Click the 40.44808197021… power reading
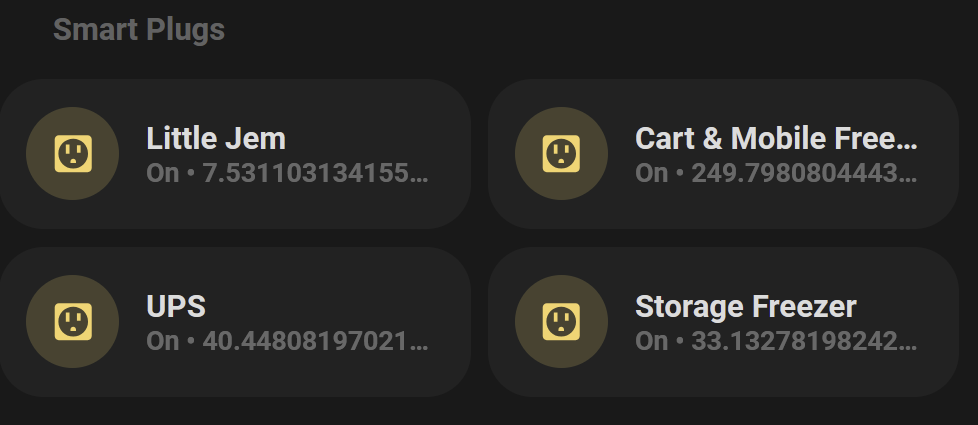The image size is (978, 425). click(316, 341)
